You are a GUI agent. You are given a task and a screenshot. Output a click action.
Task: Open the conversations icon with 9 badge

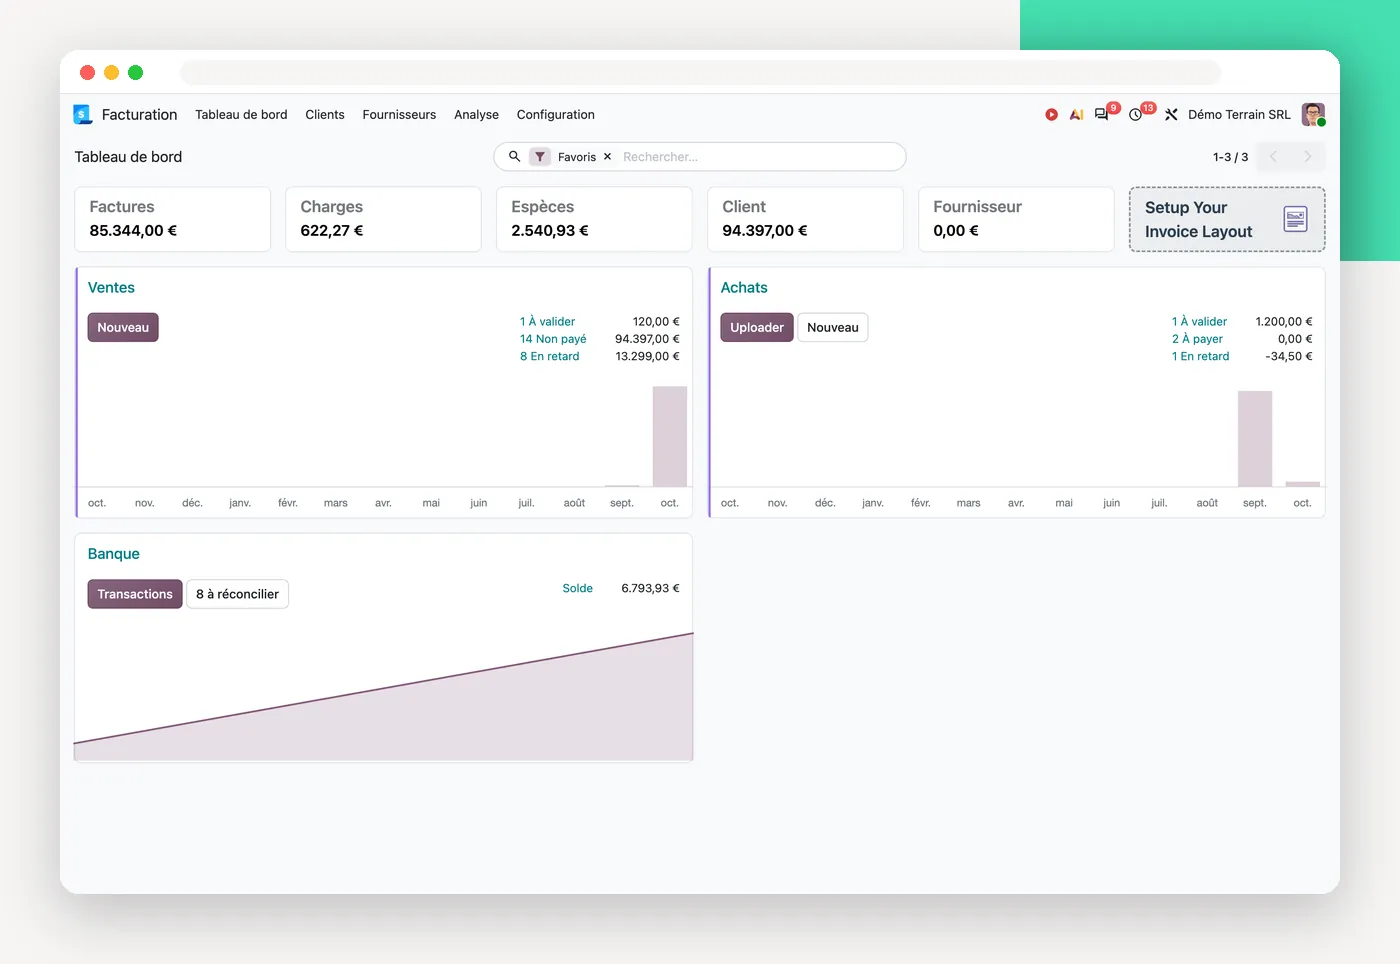pyautogui.click(x=1102, y=114)
